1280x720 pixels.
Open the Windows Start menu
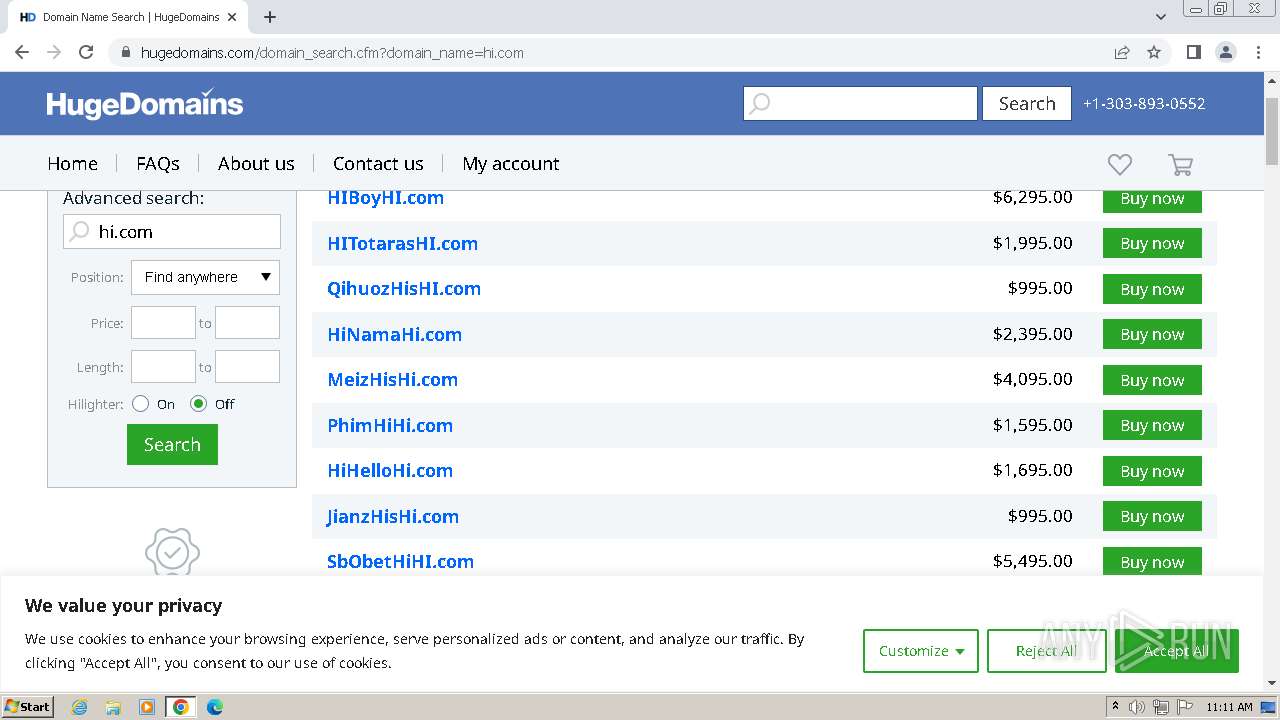click(27, 706)
